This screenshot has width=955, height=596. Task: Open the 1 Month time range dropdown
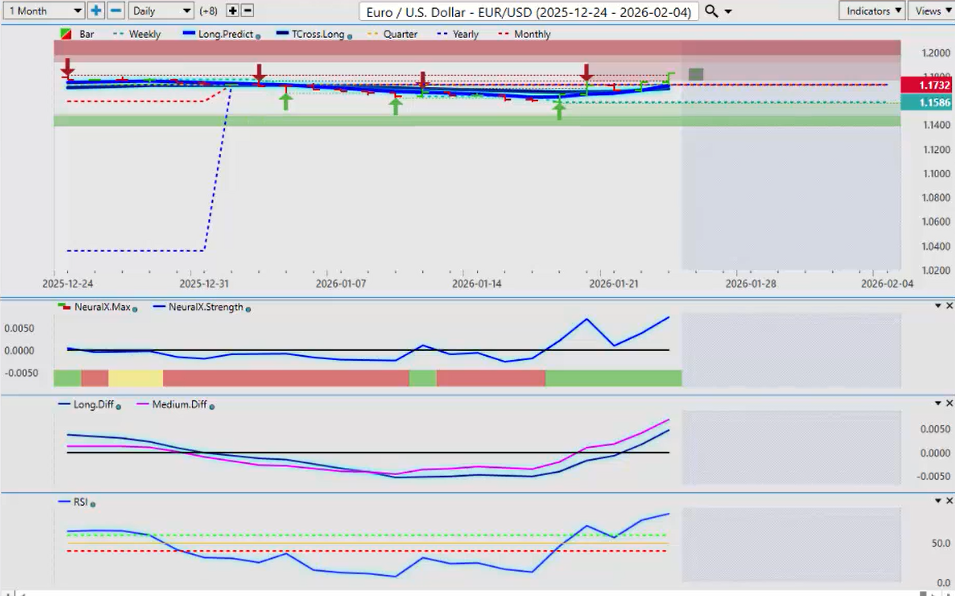point(43,10)
